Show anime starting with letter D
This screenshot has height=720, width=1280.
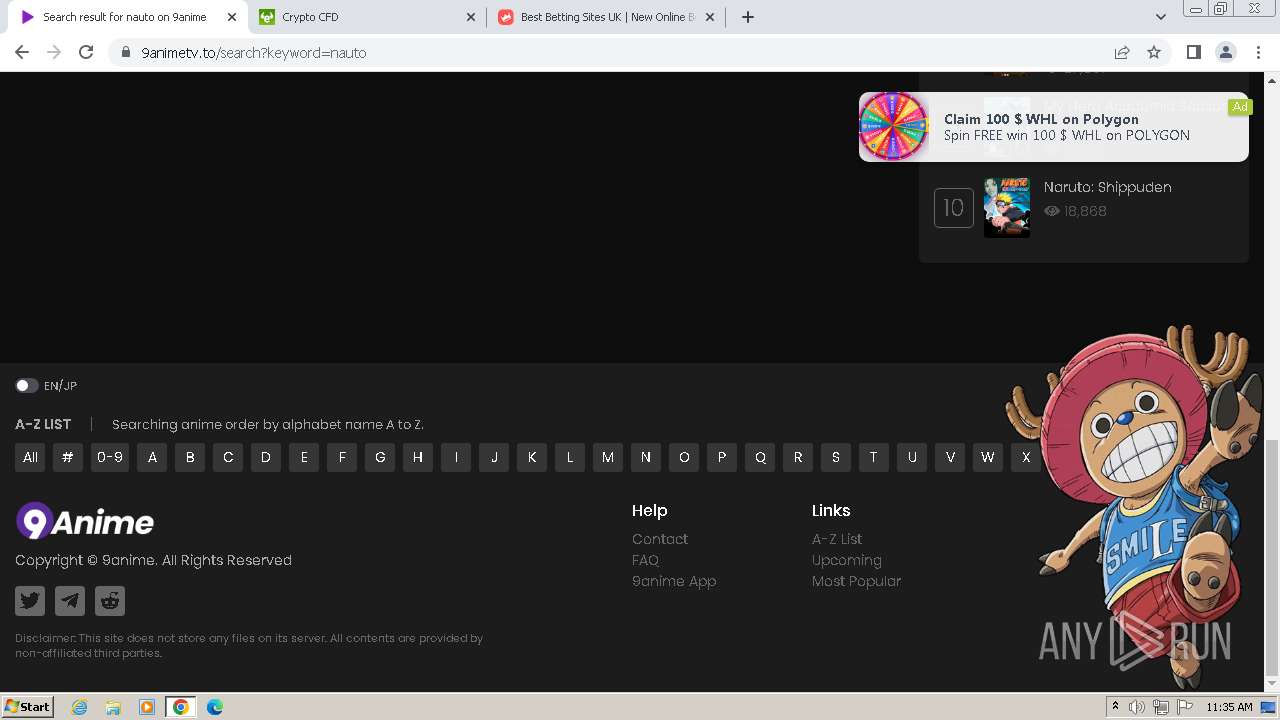[266, 457]
